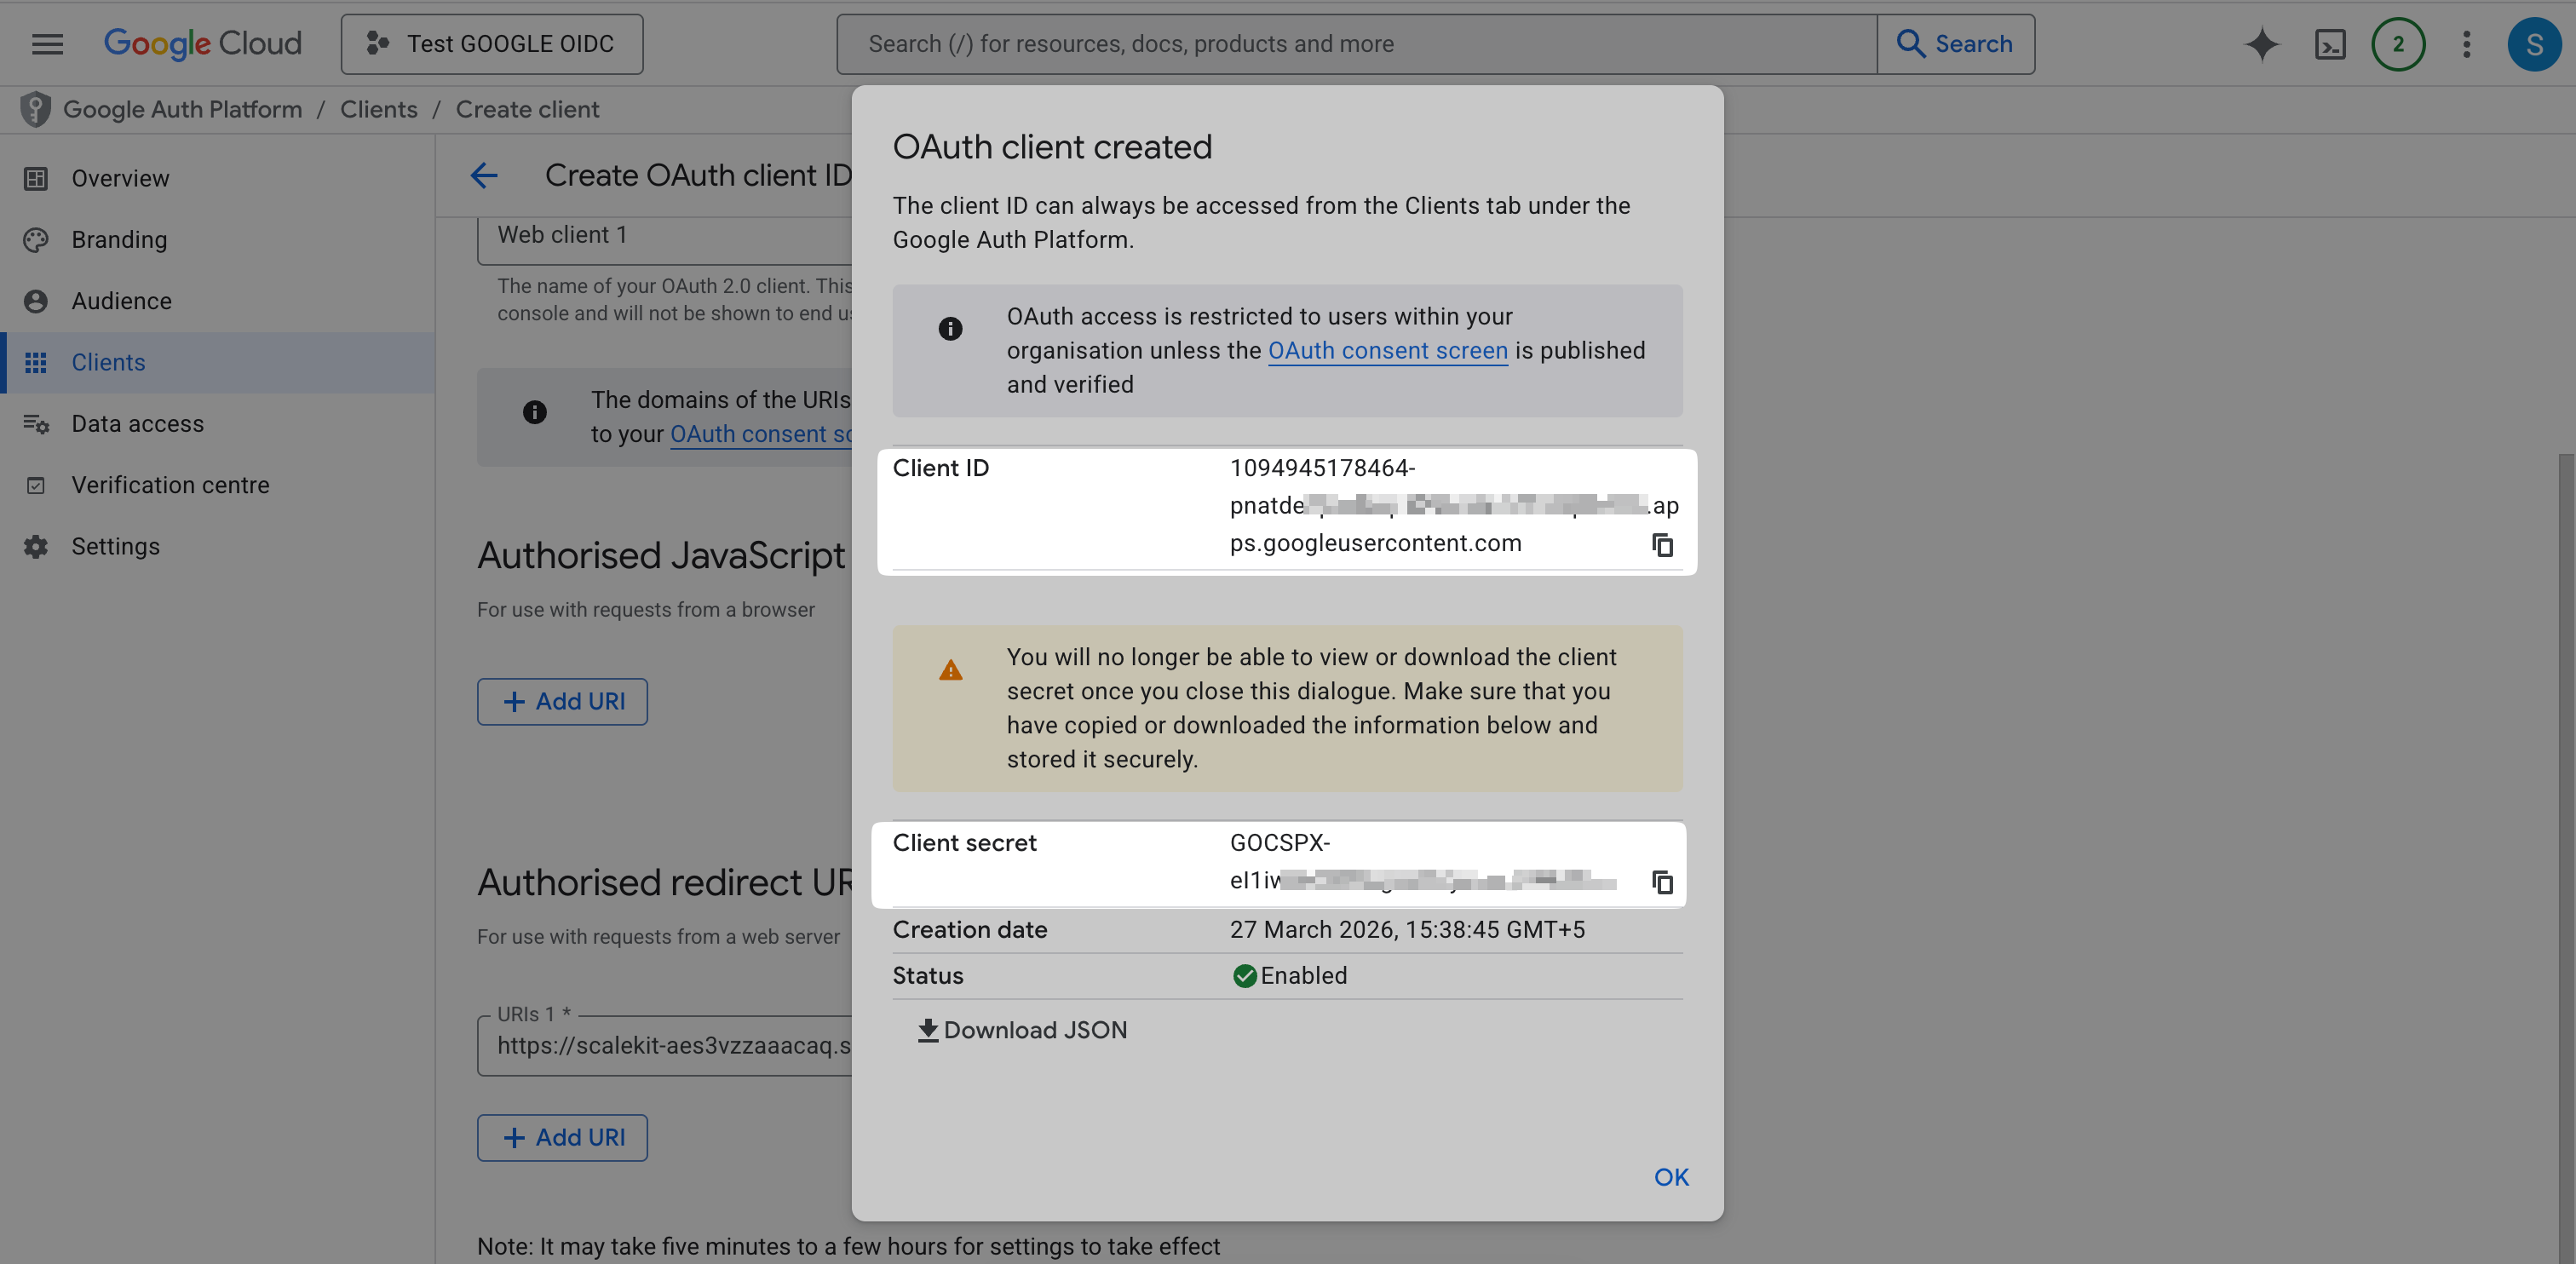The height and width of the screenshot is (1264, 2576).
Task: Open Verification centre from the sidebar
Action: click(x=170, y=484)
